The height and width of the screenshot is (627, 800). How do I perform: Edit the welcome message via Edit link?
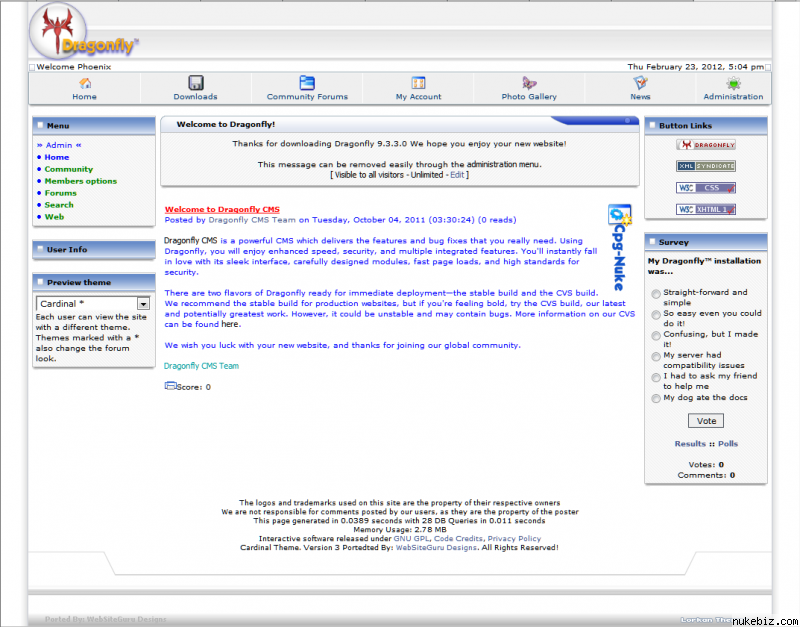(x=457, y=175)
